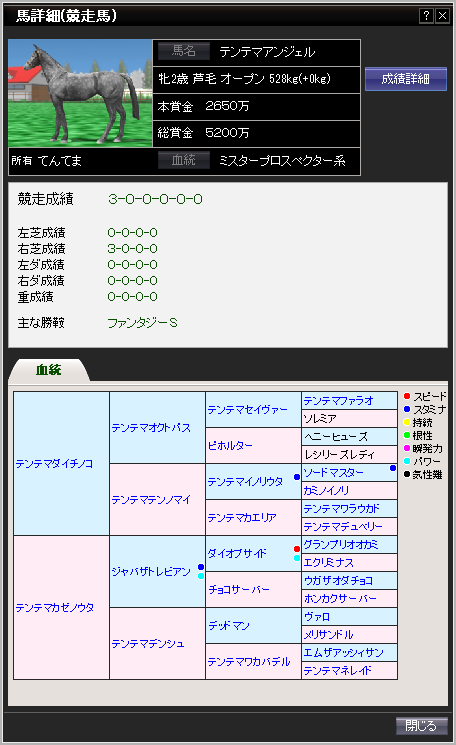Close the horse detail window
Image resolution: width=456 pixels, height=745 pixels.
coord(442,16)
